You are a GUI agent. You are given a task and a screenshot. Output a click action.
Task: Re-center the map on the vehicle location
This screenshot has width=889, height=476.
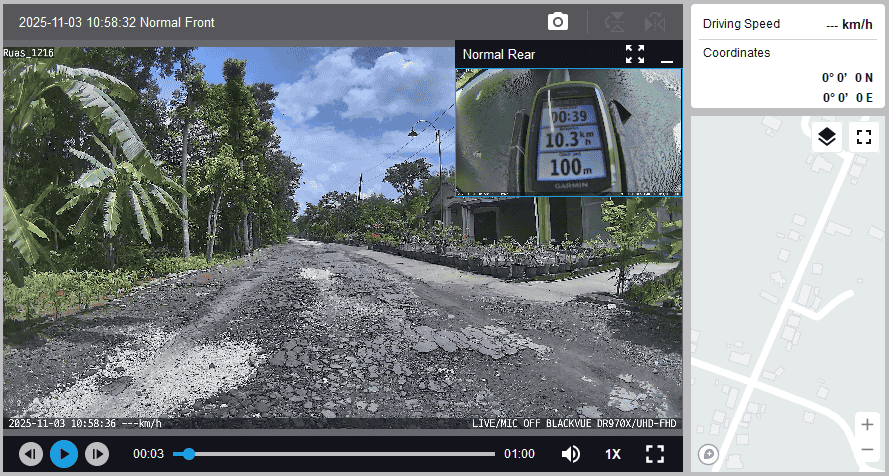tap(709, 454)
